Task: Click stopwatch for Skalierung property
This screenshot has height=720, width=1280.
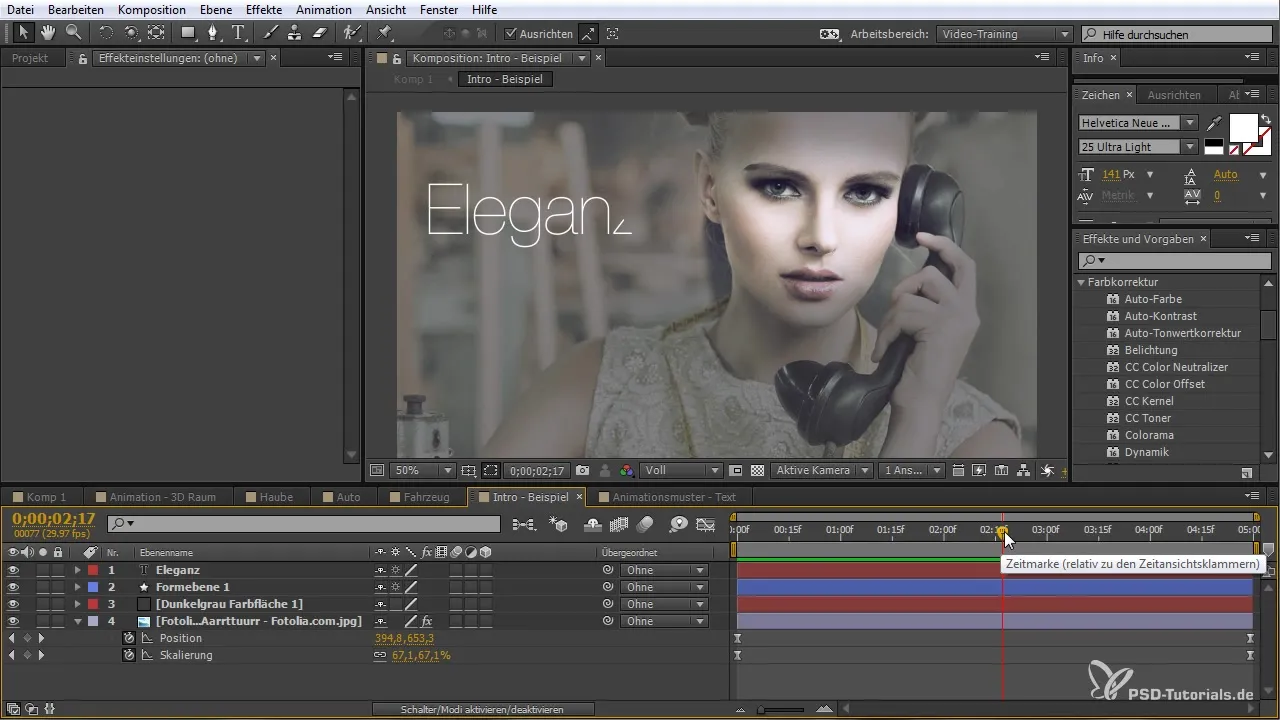Action: [x=128, y=655]
